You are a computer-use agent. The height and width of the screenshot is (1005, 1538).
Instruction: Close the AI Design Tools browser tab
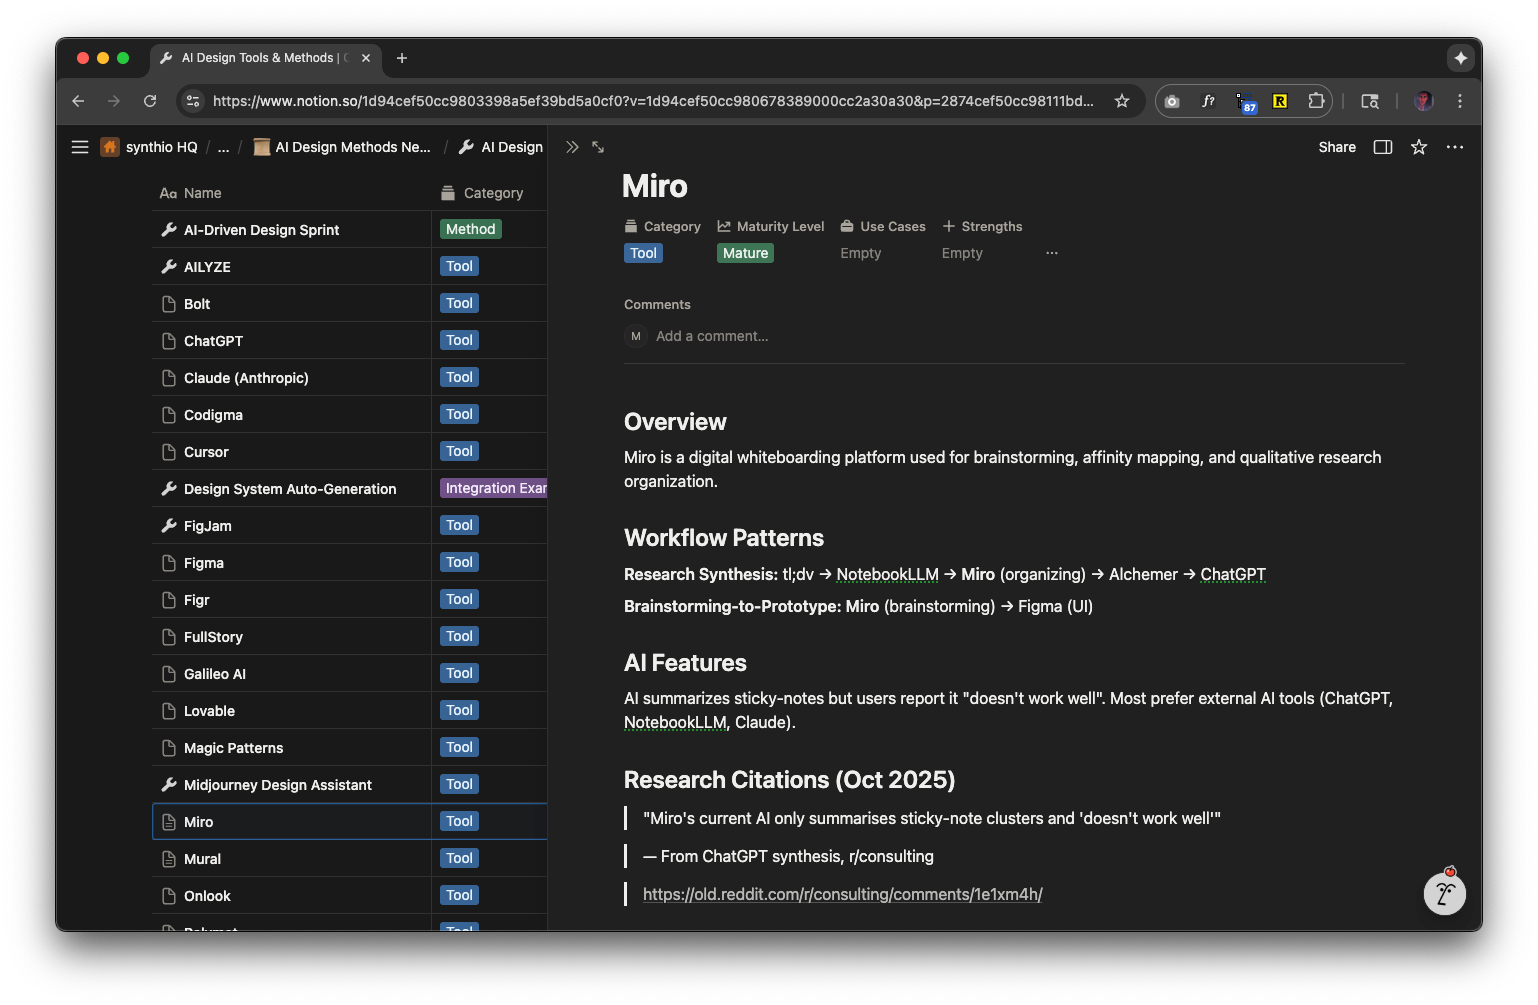click(366, 58)
